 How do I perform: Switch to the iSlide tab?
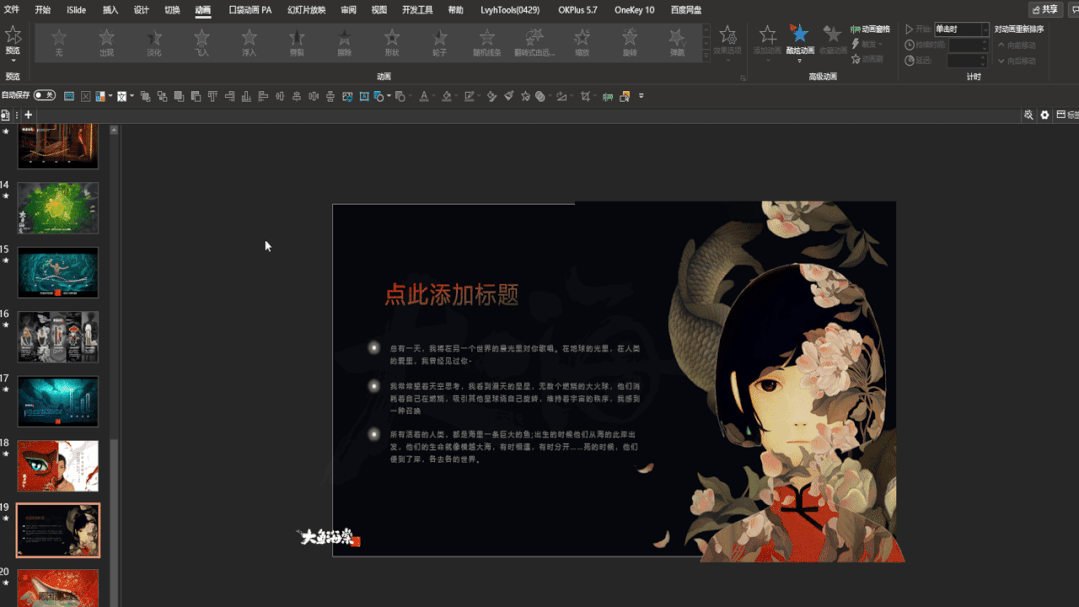click(x=76, y=10)
